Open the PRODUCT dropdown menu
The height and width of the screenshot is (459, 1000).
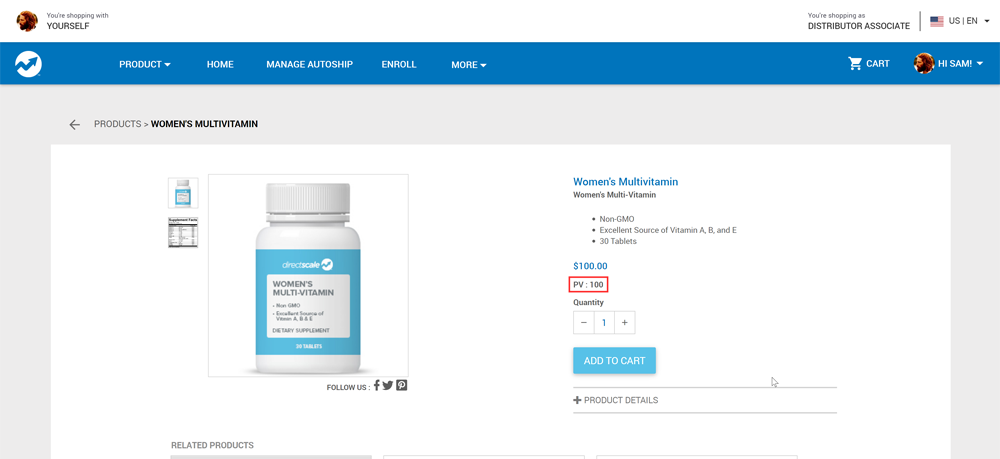tap(145, 64)
